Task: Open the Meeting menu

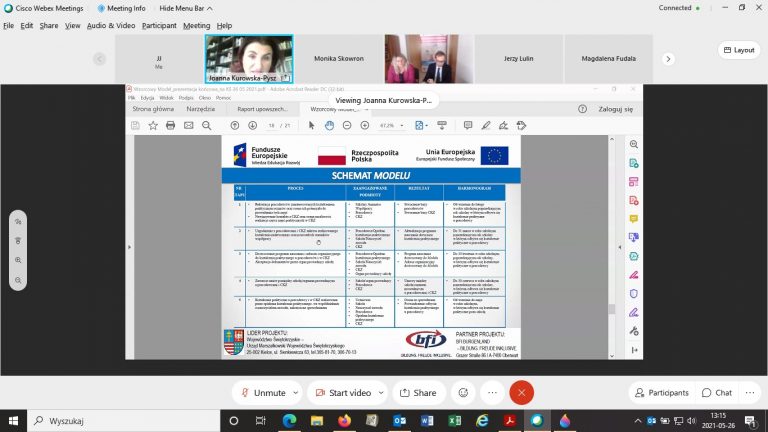Action: point(196,25)
